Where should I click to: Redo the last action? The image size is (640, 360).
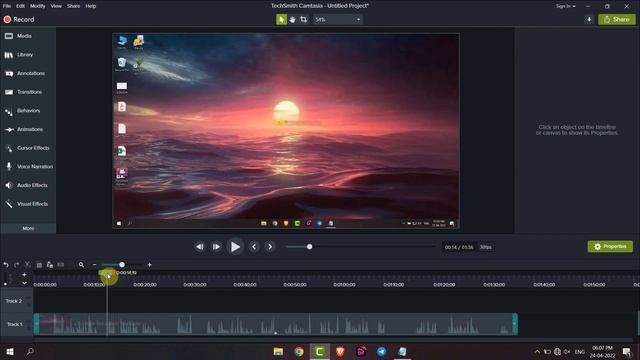pyautogui.click(x=16, y=265)
